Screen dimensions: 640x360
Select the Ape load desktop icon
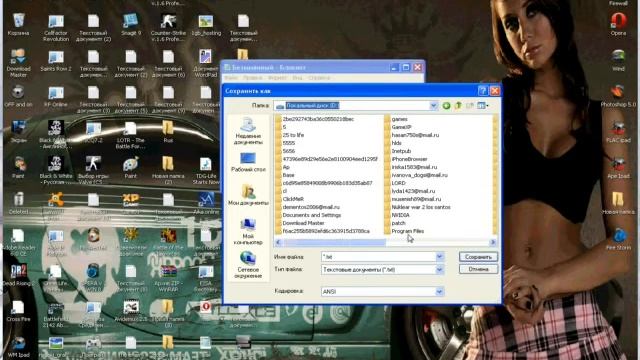(618, 168)
